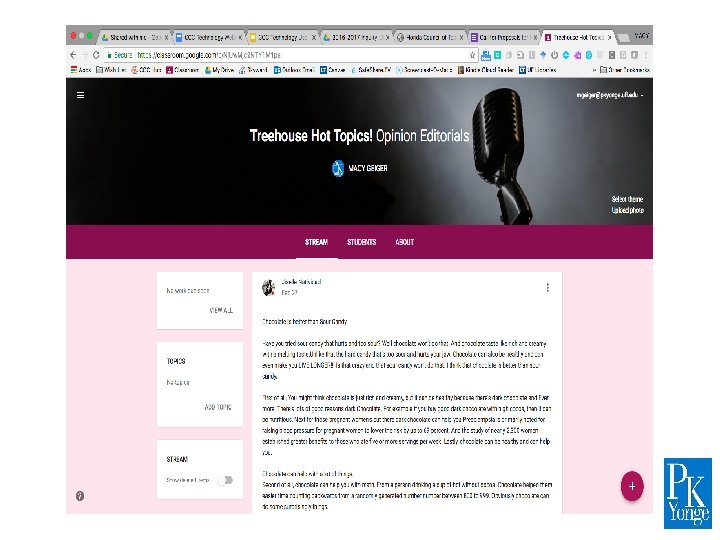Switch to the 2016-2017 Inquiry browser tab
Screen dimensions: 720x540
(356, 37)
